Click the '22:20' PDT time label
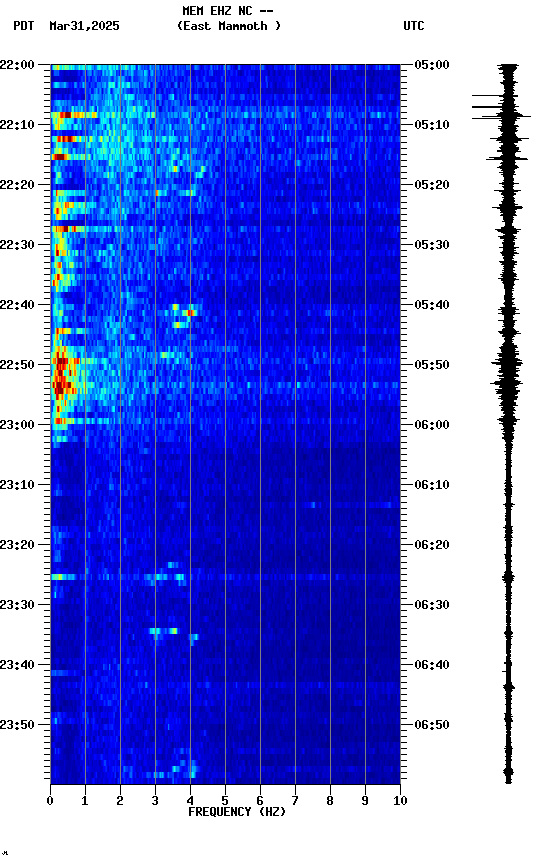Image resolution: width=552 pixels, height=864 pixels. point(17,185)
